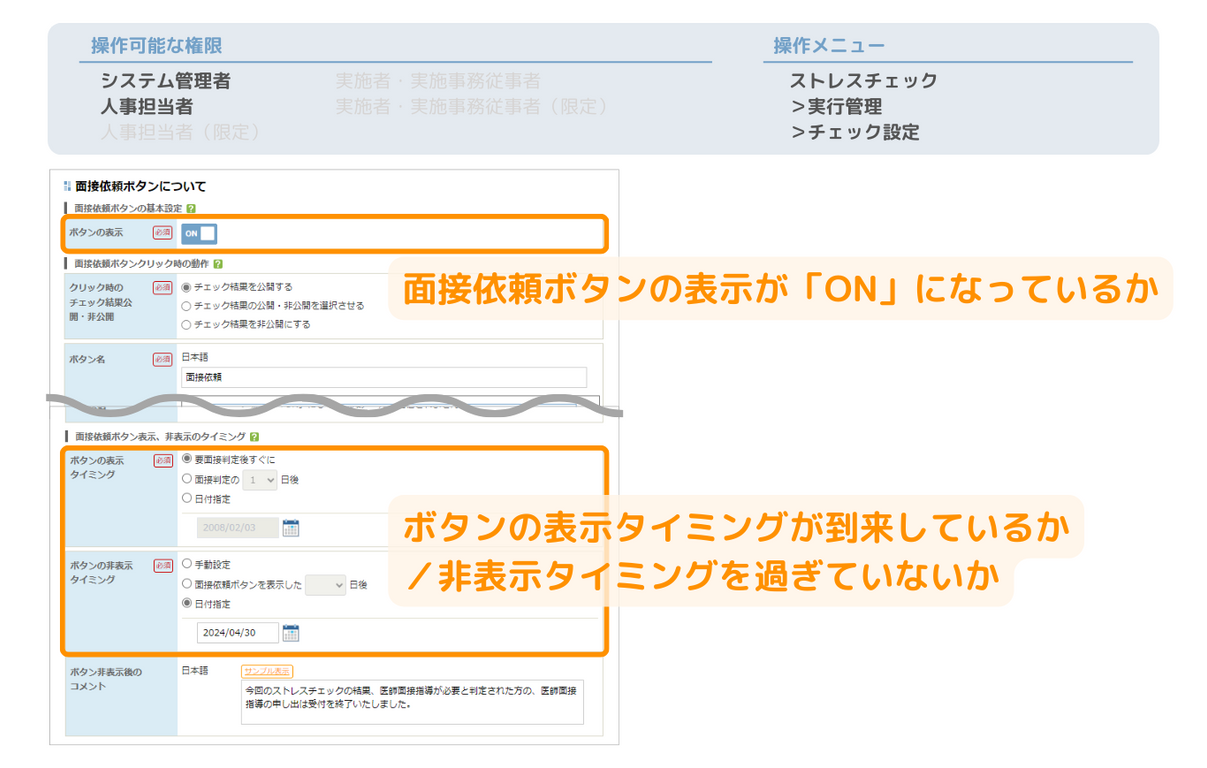This screenshot has width=1207, height=768.
Task: Open calendar picker for display timing date
Action: (x=291, y=528)
